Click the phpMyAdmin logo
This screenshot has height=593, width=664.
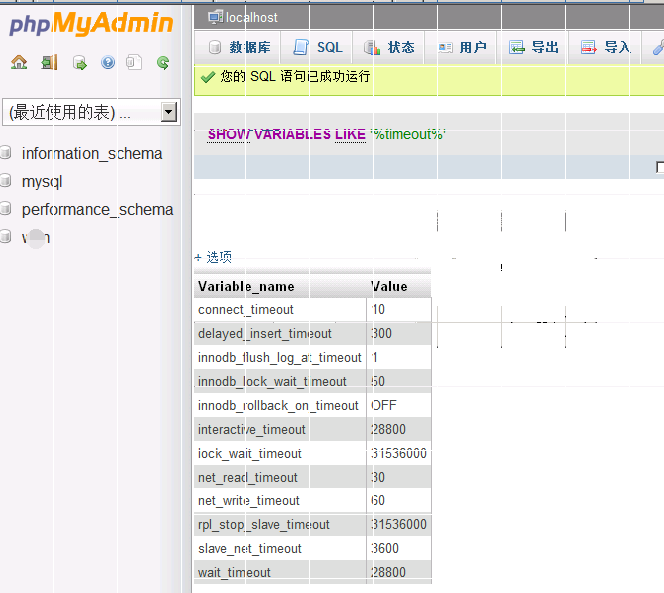91,23
